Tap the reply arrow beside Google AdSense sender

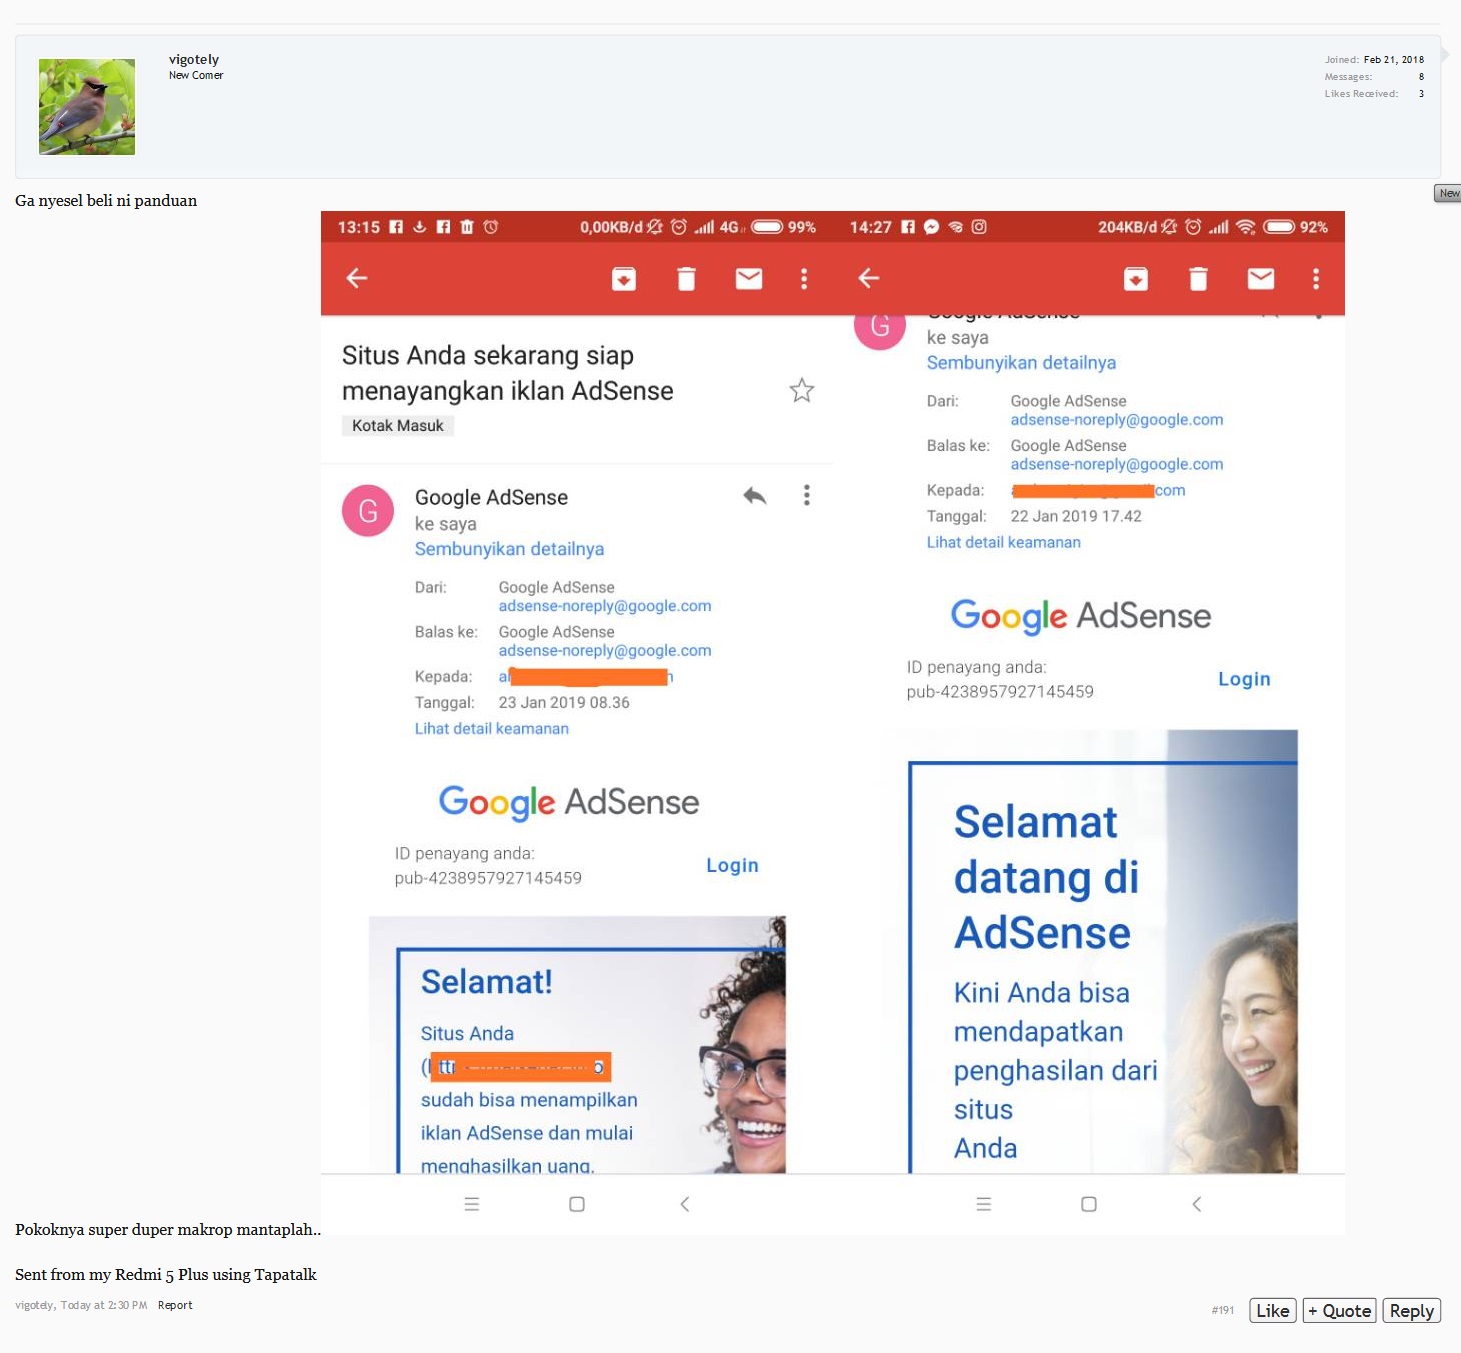point(755,495)
